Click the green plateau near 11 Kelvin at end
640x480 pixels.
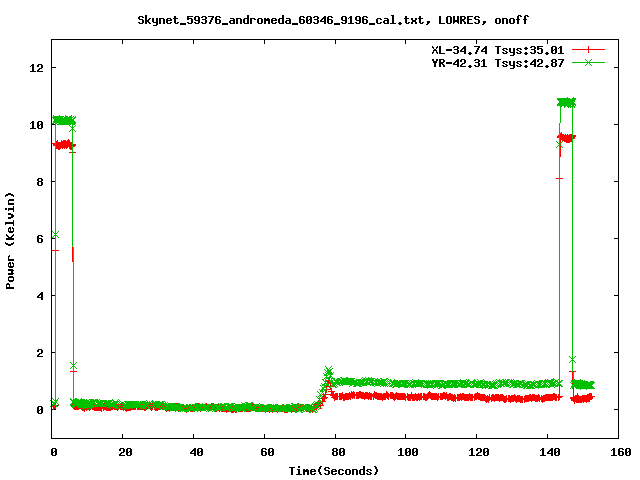(x=566, y=102)
